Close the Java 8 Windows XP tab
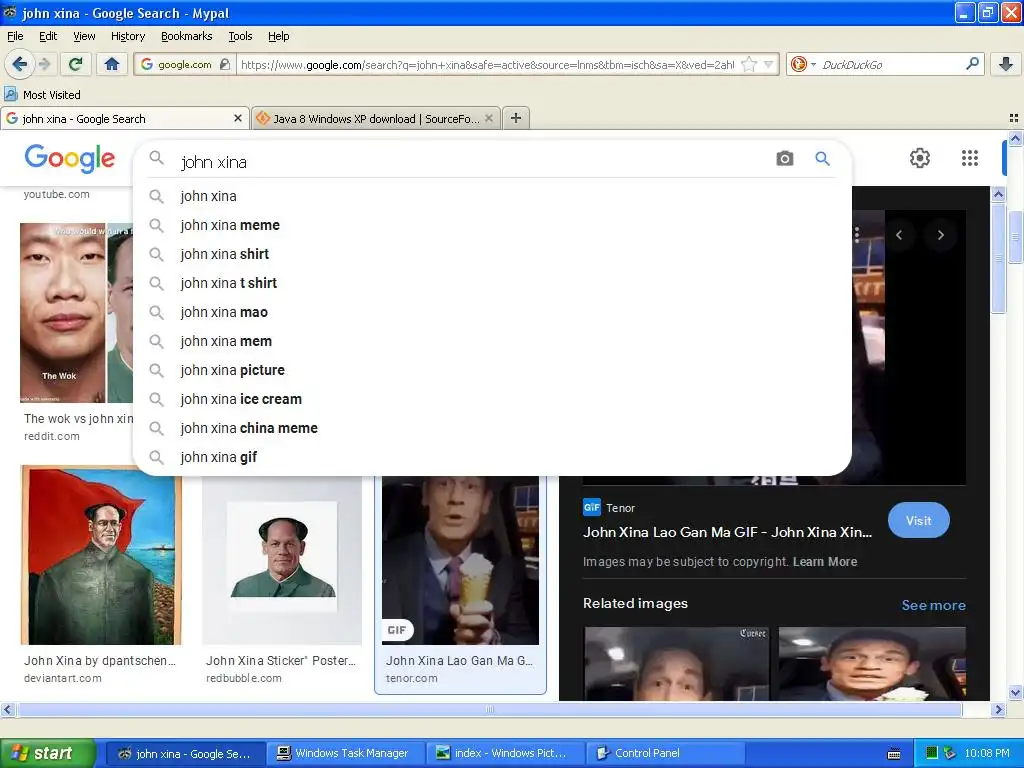Screen dimensions: 1024x768 [x=488, y=118]
